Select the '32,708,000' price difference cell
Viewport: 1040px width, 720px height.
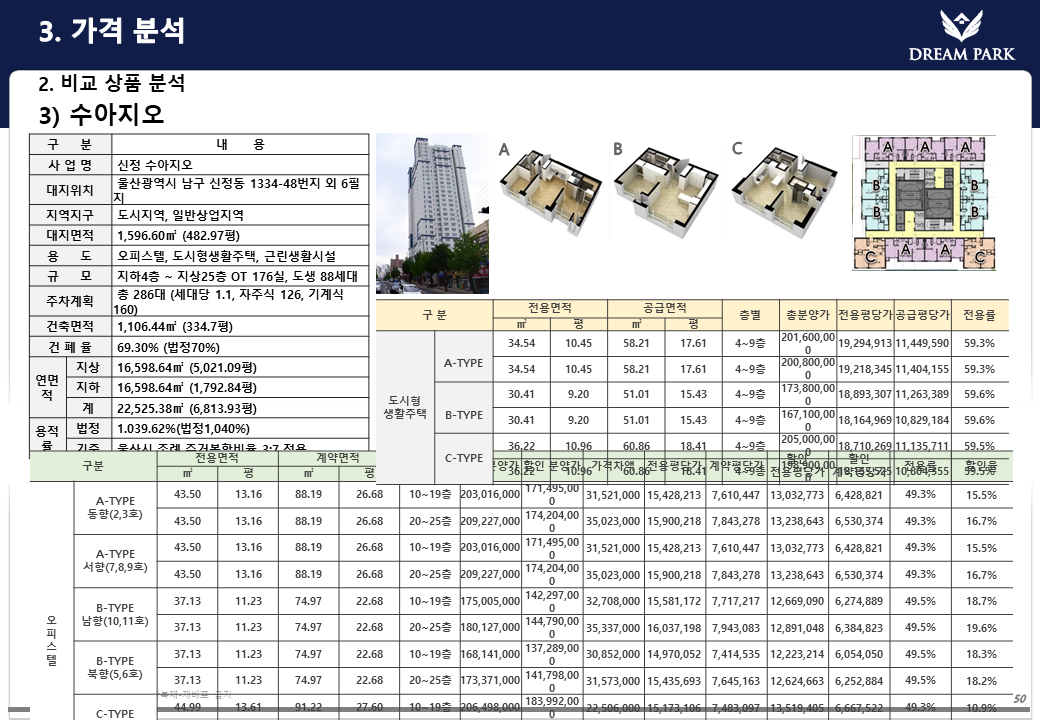(613, 601)
